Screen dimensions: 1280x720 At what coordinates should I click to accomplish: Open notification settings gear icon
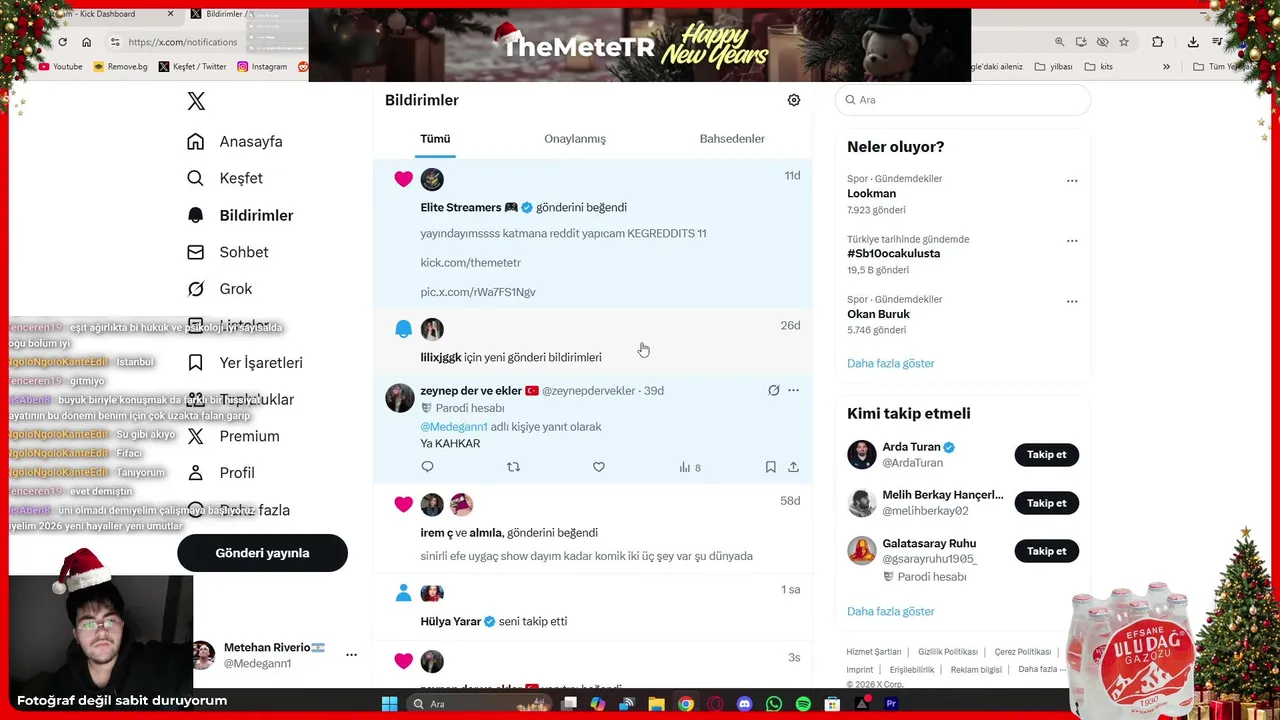pyautogui.click(x=794, y=100)
